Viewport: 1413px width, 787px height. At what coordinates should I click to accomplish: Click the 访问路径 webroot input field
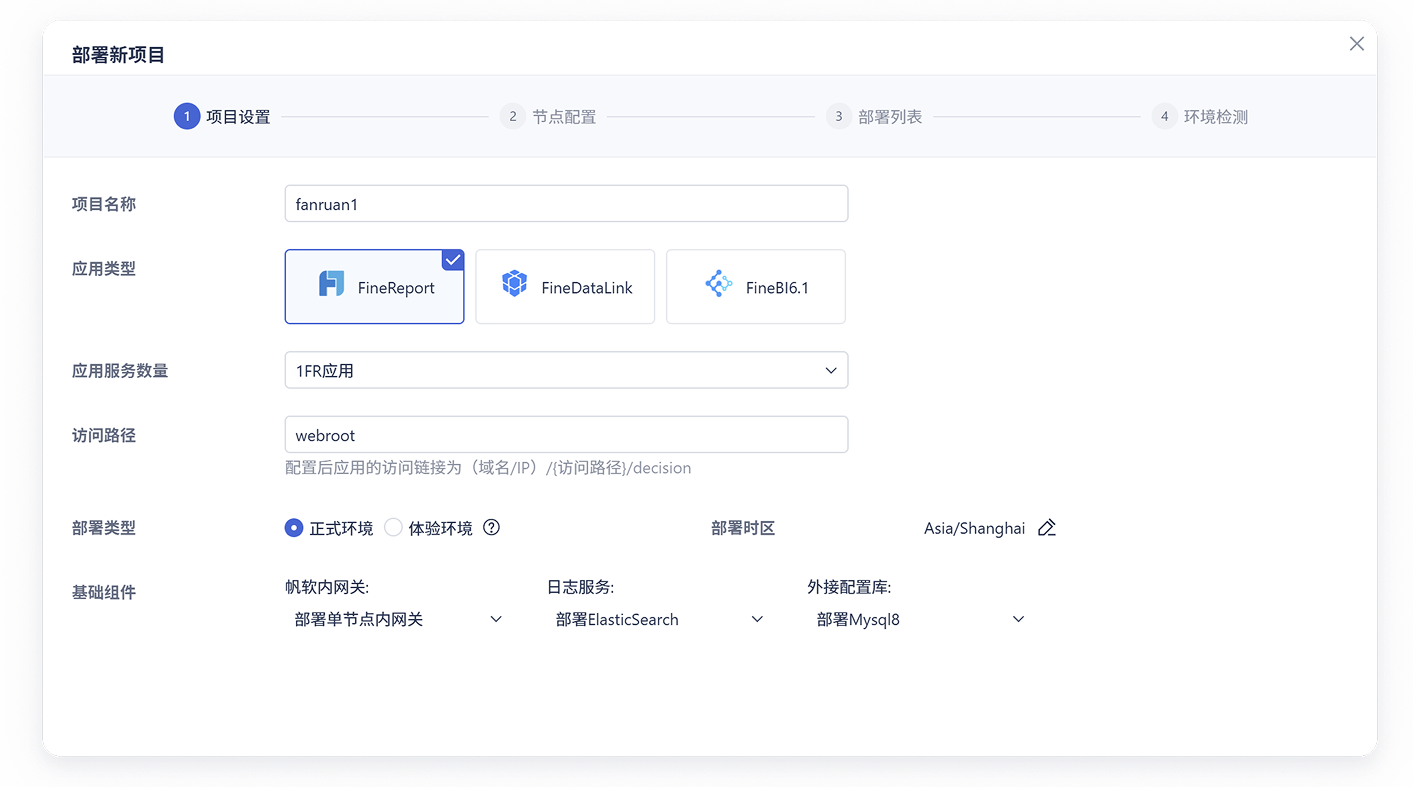tap(566, 435)
